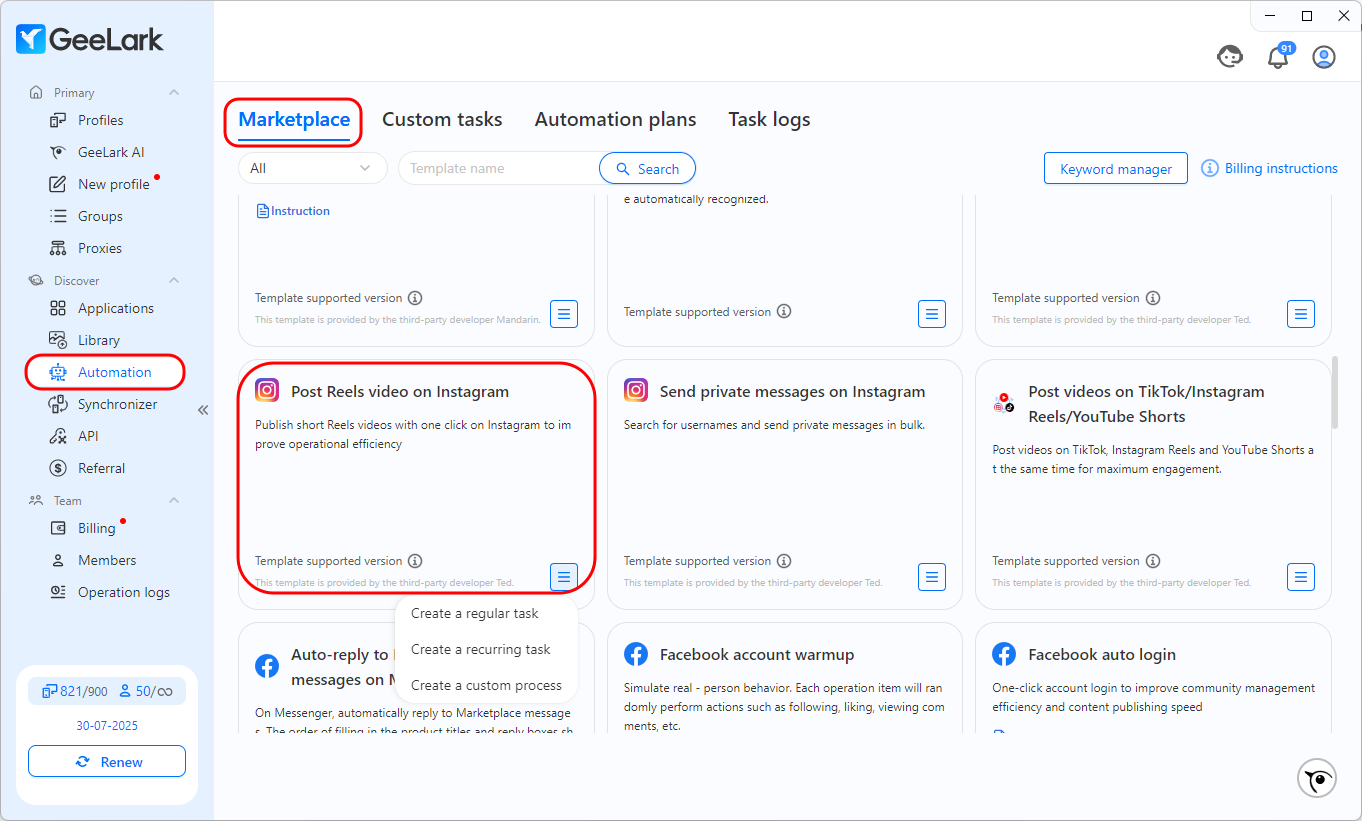This screenshot has height=821, width=1362.
Task: Click members count 50/∞ indicator
Action: [146, 691]
